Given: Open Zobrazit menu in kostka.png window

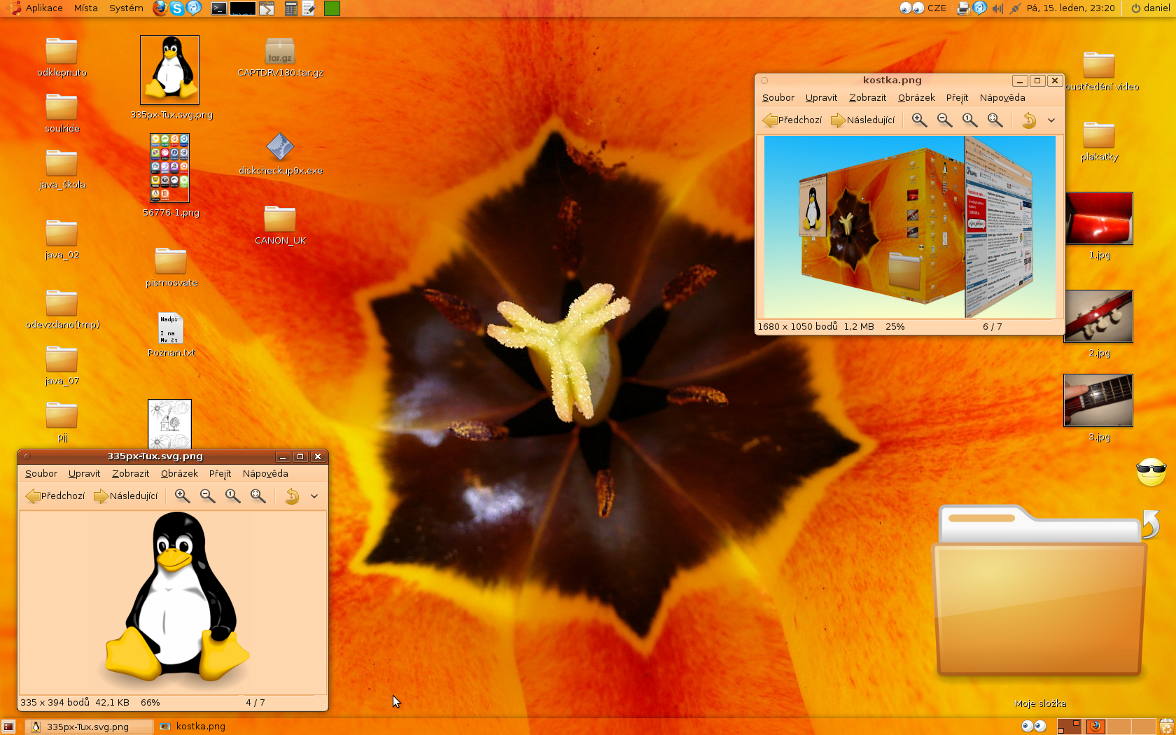Looking at the screenshot, I should [x=868, y=98].
